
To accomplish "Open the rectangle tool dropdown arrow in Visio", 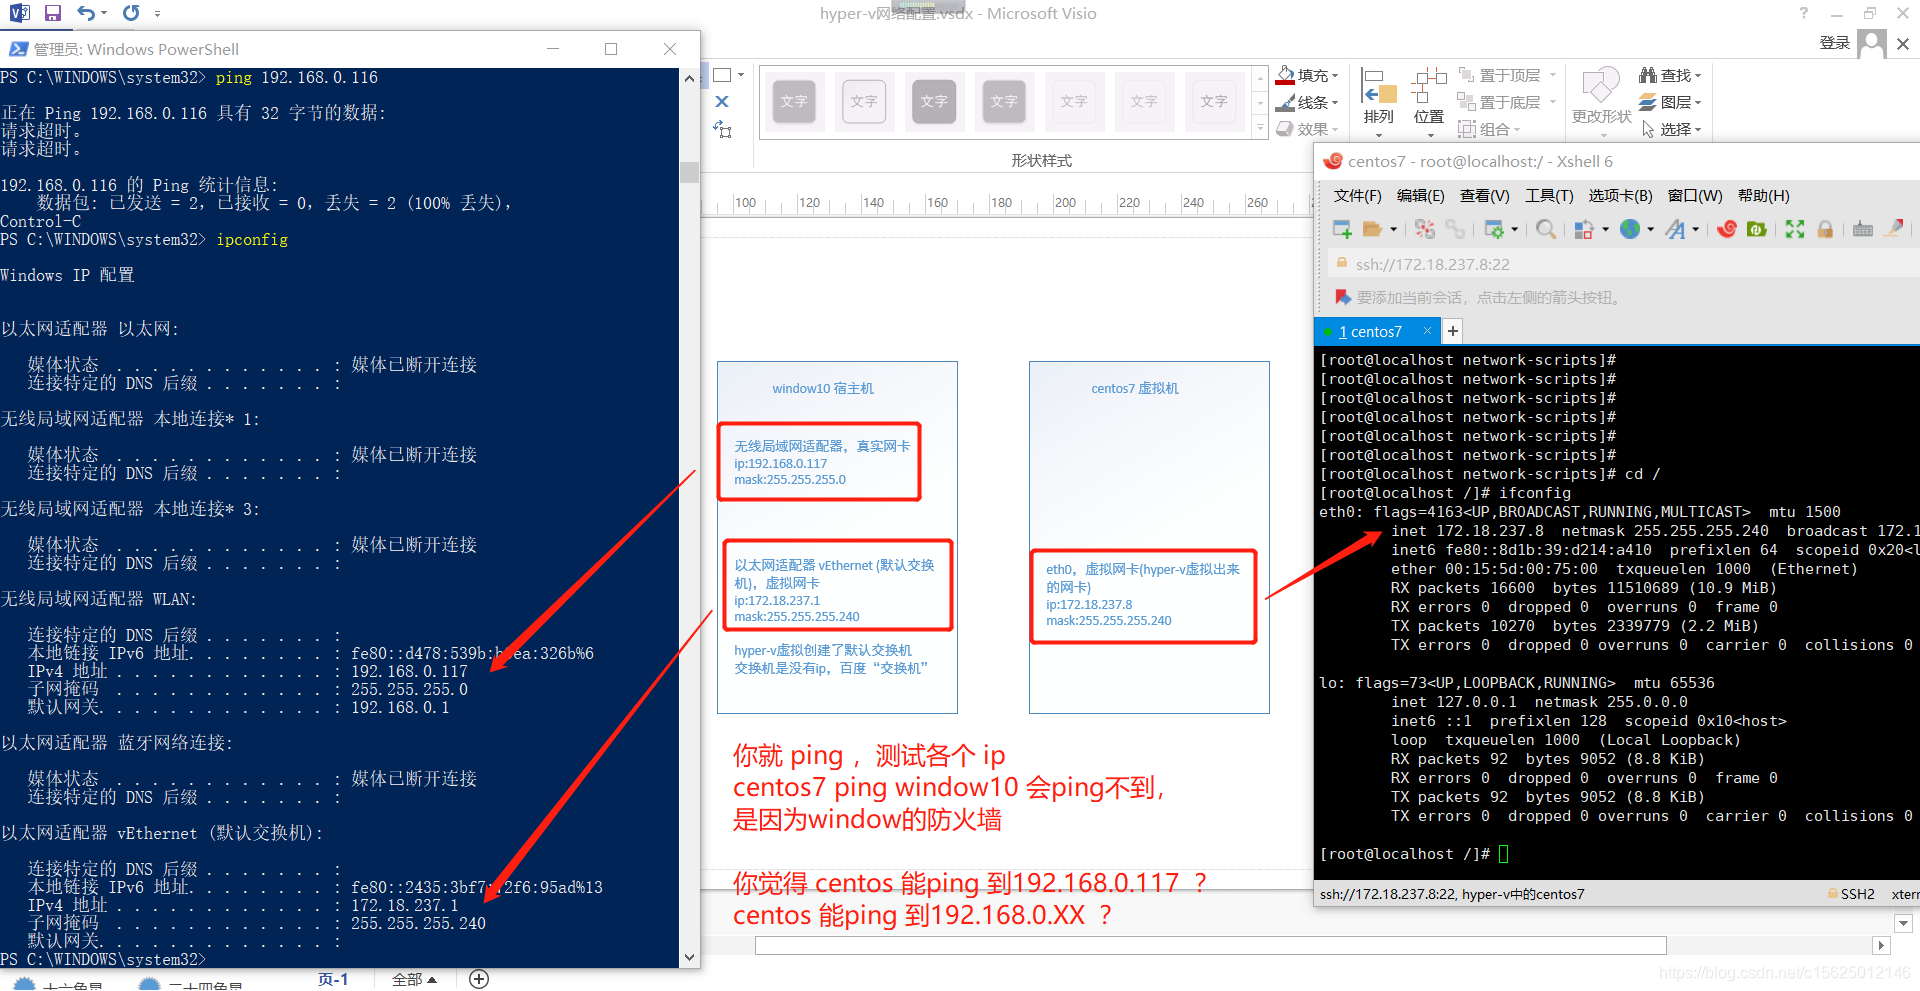I will click(741, 75).
